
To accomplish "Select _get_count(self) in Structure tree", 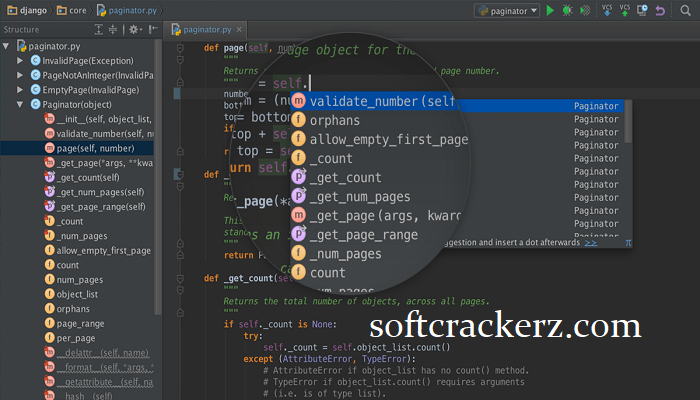I will point(82,177).
